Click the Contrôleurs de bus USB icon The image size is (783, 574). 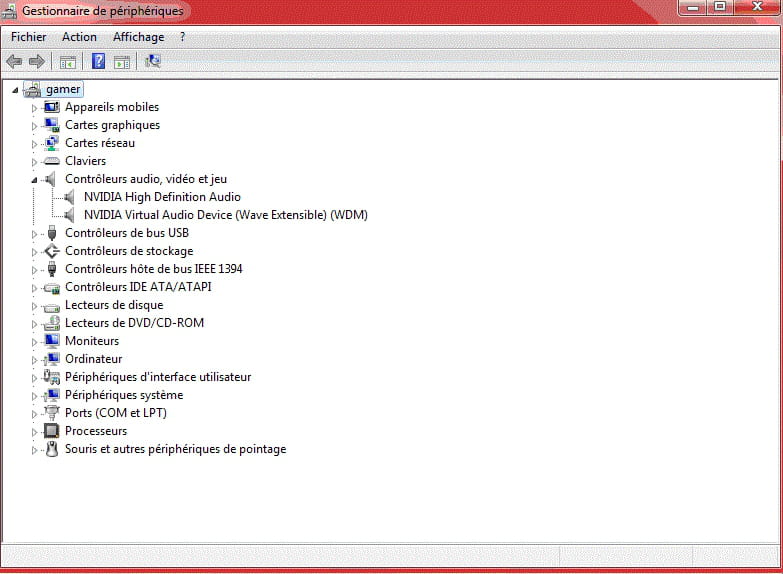point(51,233)
